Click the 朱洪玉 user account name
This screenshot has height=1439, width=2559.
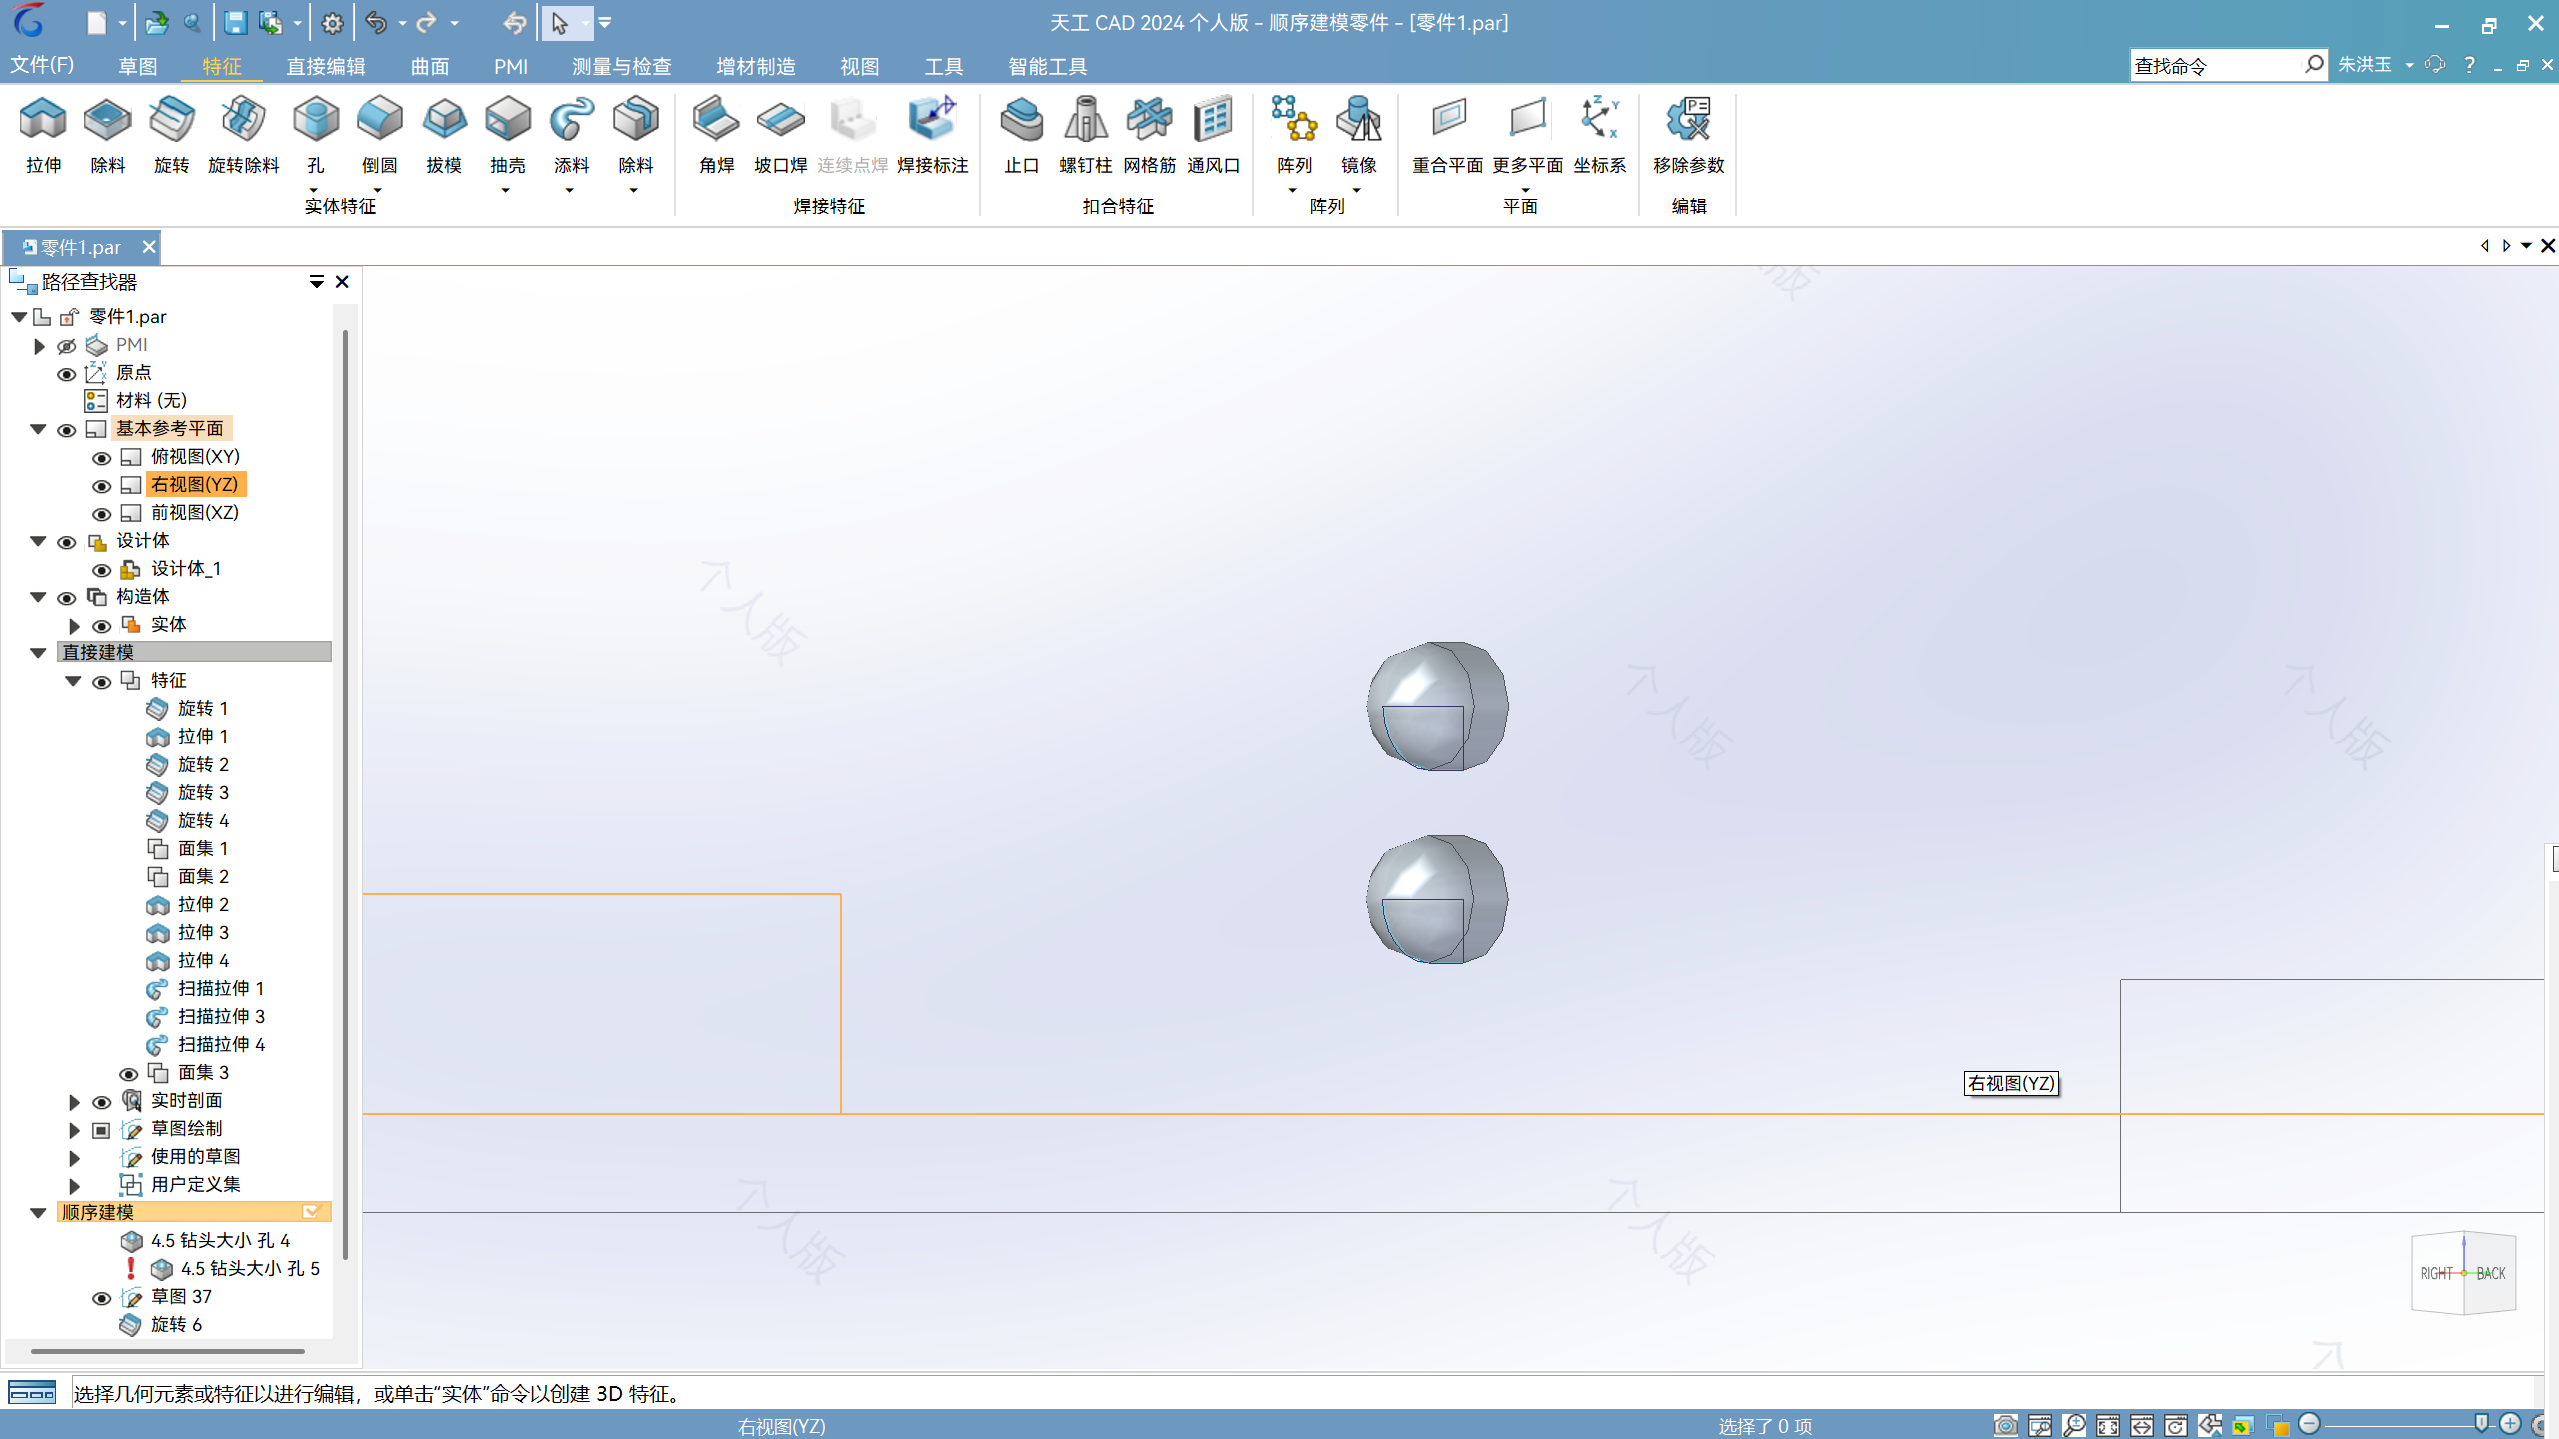point(2364,64)
